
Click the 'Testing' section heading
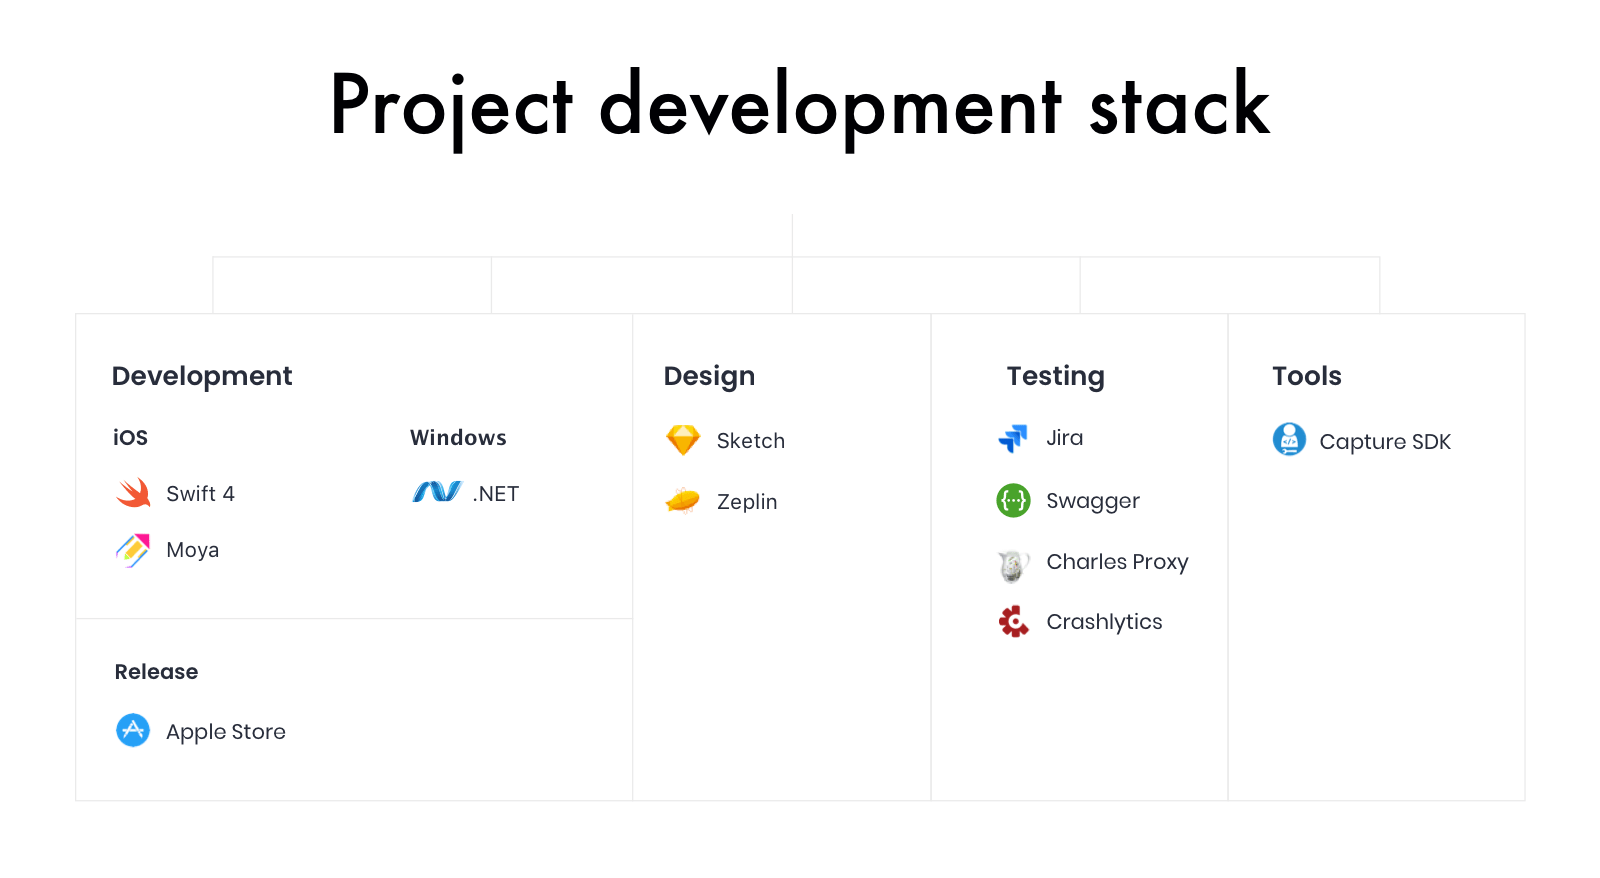pos(1055,377)
